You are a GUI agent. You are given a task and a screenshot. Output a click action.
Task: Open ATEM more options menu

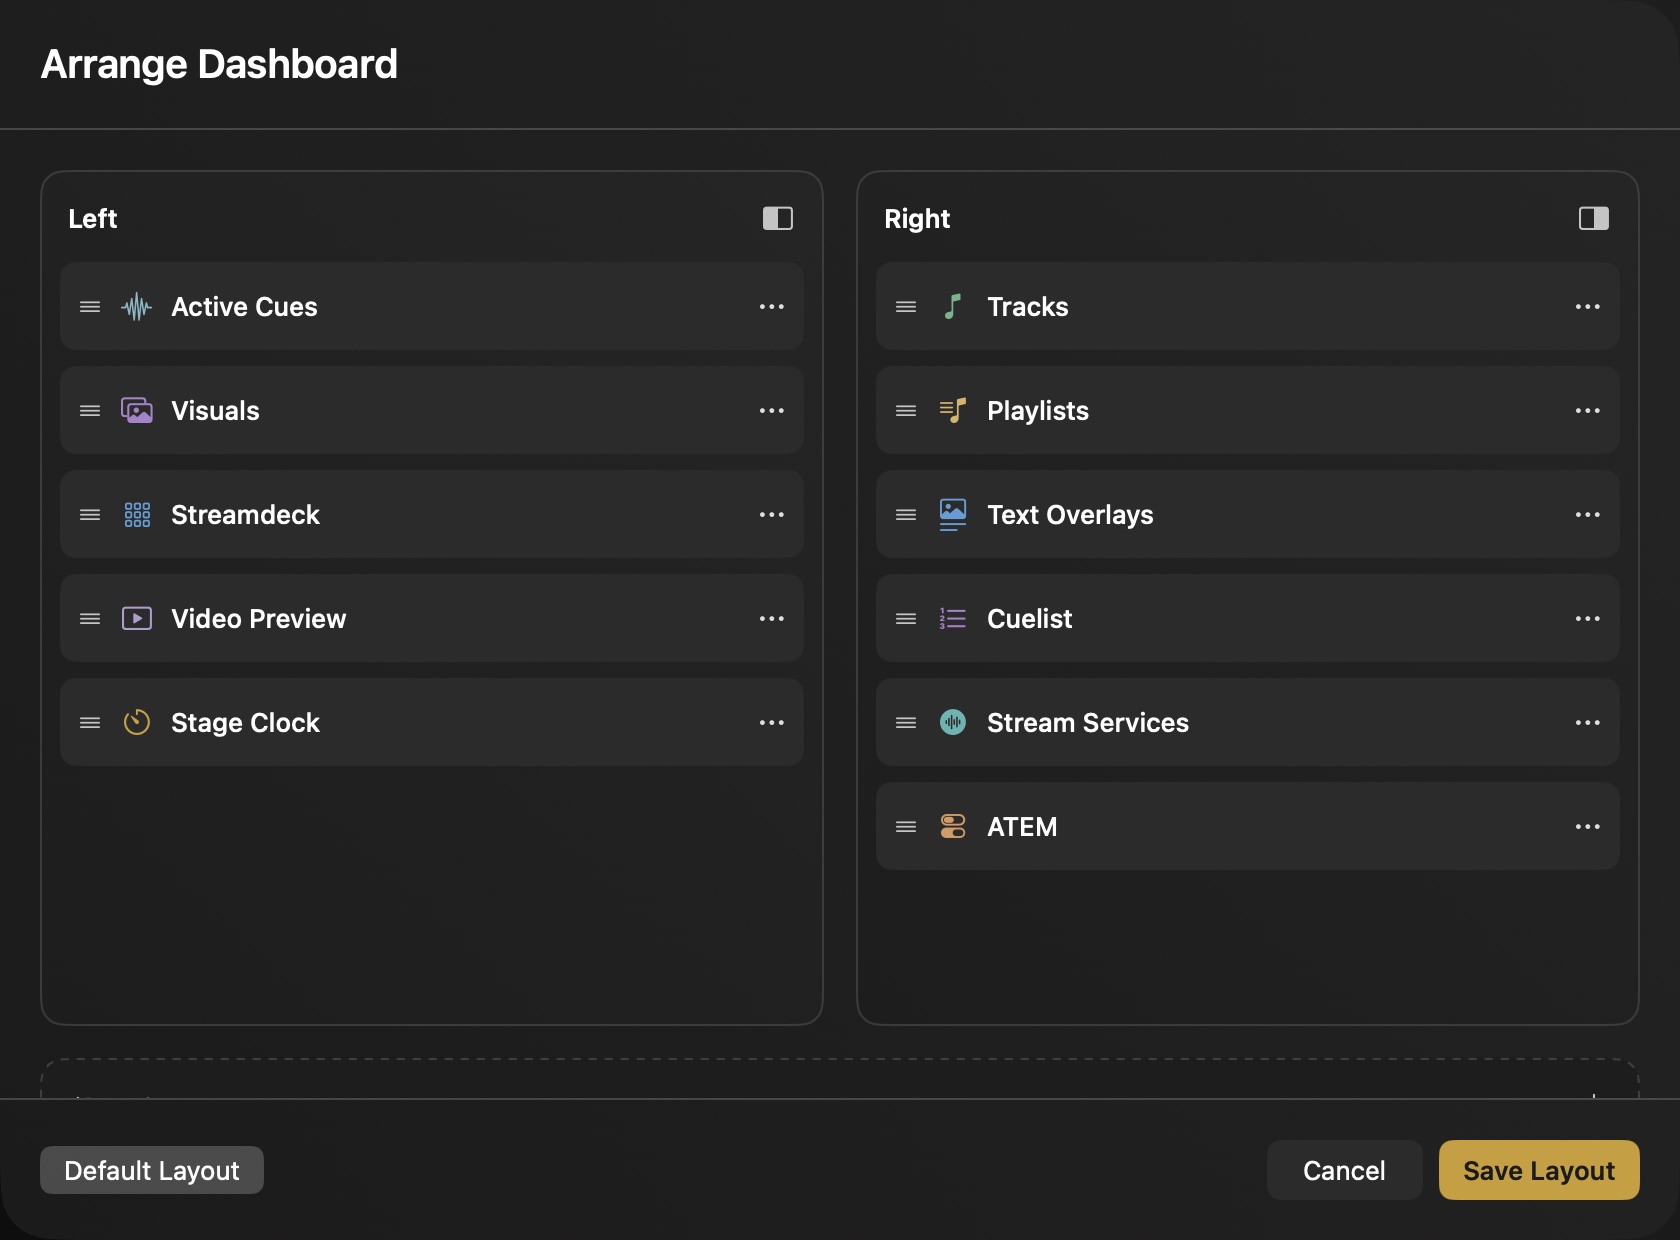point(1588,827)
